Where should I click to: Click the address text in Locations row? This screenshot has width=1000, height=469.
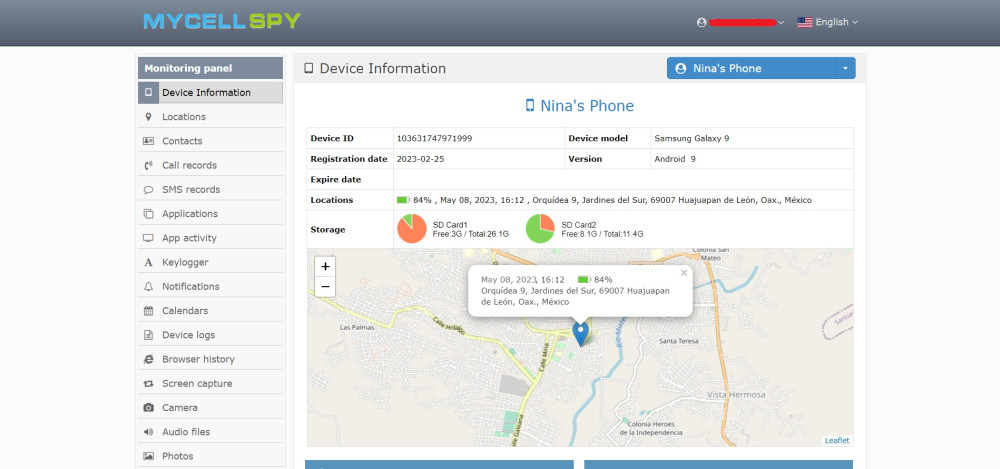(x=672, y=200)
